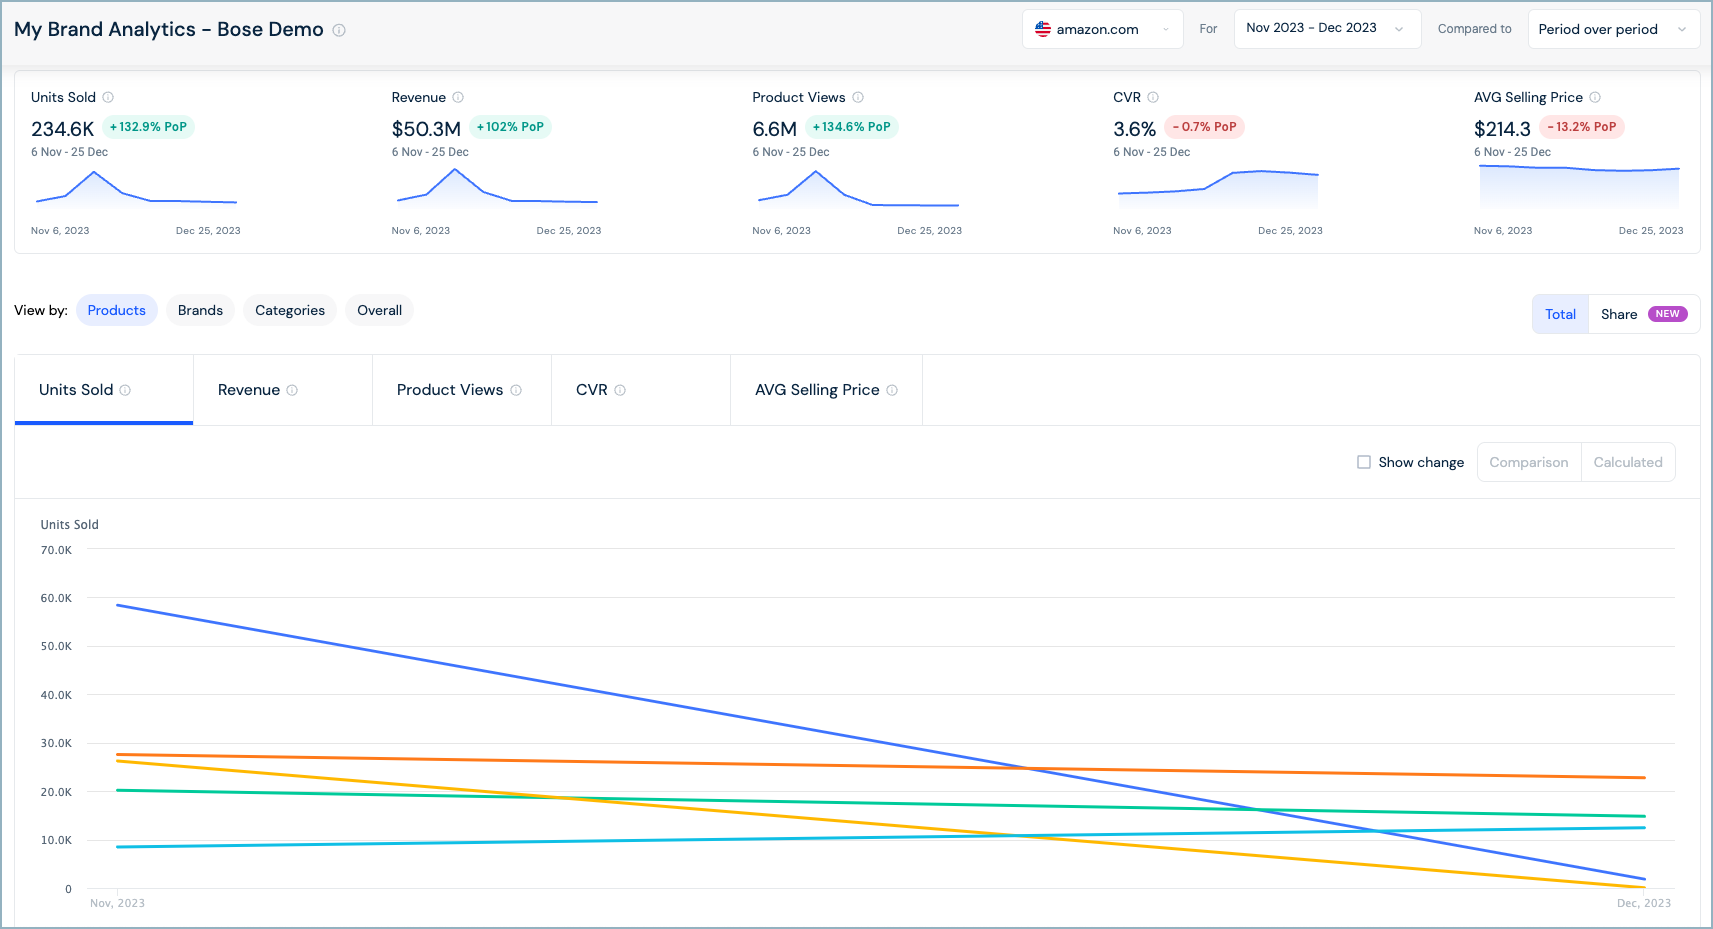The image size is (1713, 929).
Task: Click info icon in Revenue chart tab
Action: click(292, 390)
